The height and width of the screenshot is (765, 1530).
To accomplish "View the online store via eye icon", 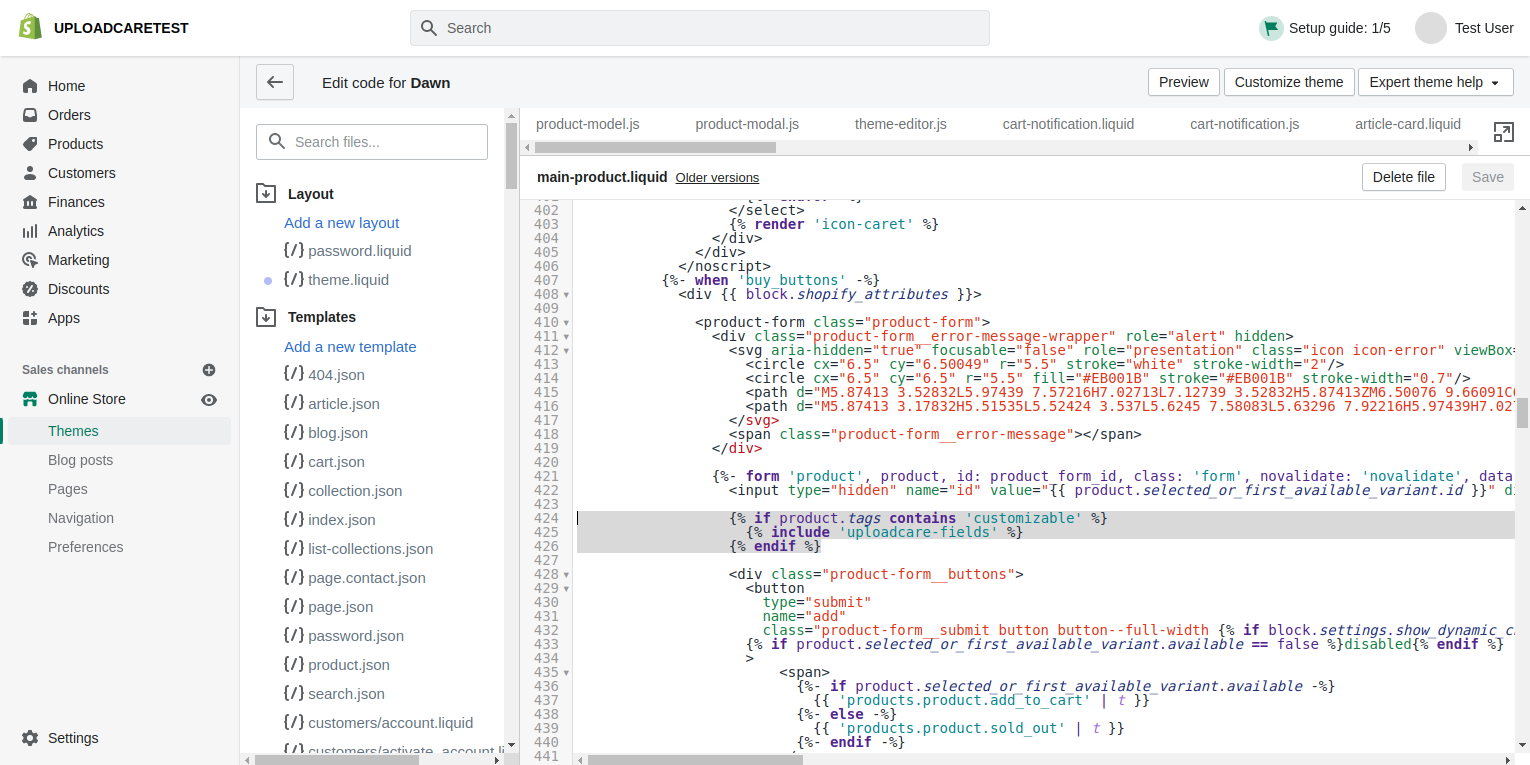I will 209,399.
